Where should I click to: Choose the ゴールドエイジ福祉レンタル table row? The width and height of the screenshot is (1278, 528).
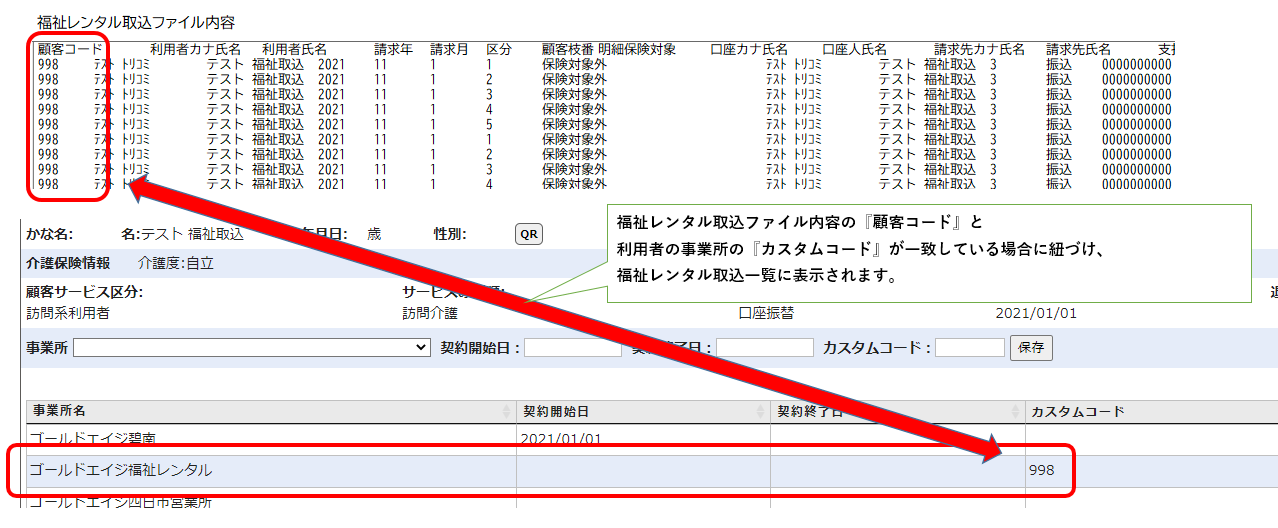tap(120, 470)
